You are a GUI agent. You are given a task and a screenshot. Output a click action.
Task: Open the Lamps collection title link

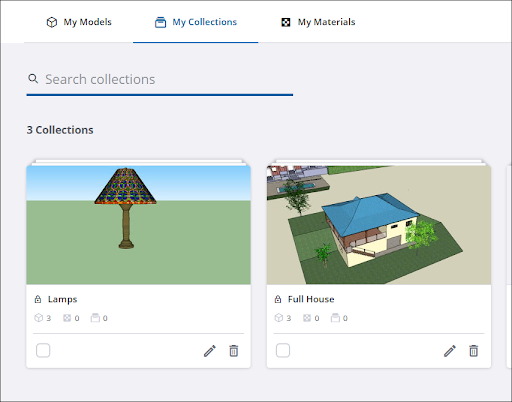62,299
